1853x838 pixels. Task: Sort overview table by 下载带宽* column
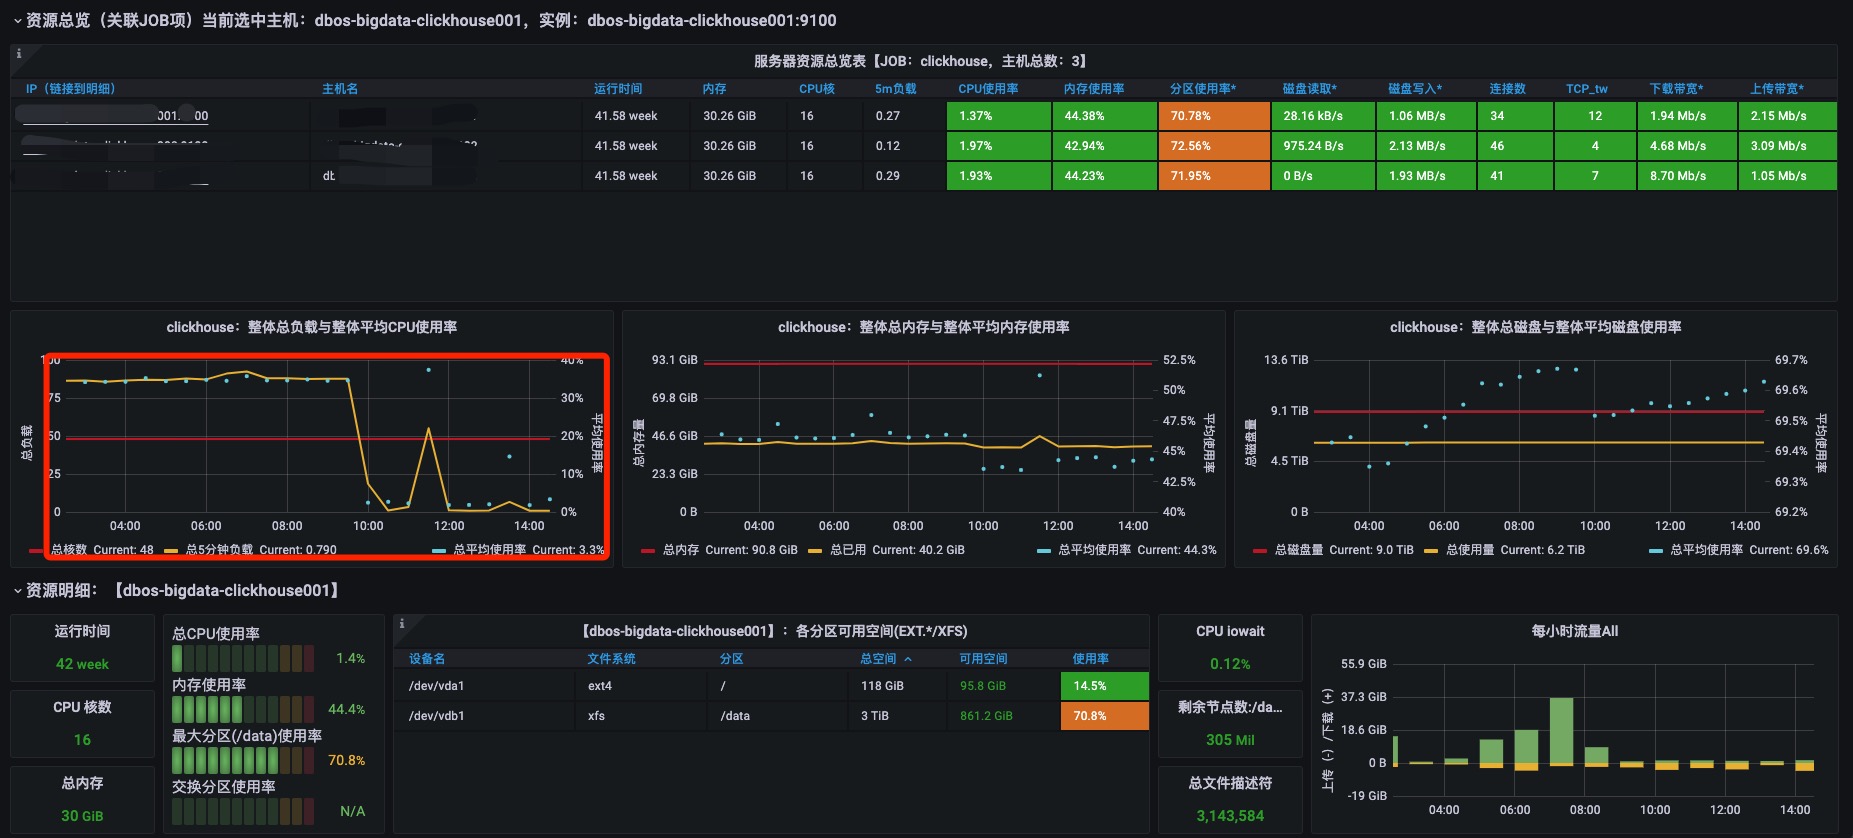click(x=1677, y=89)
